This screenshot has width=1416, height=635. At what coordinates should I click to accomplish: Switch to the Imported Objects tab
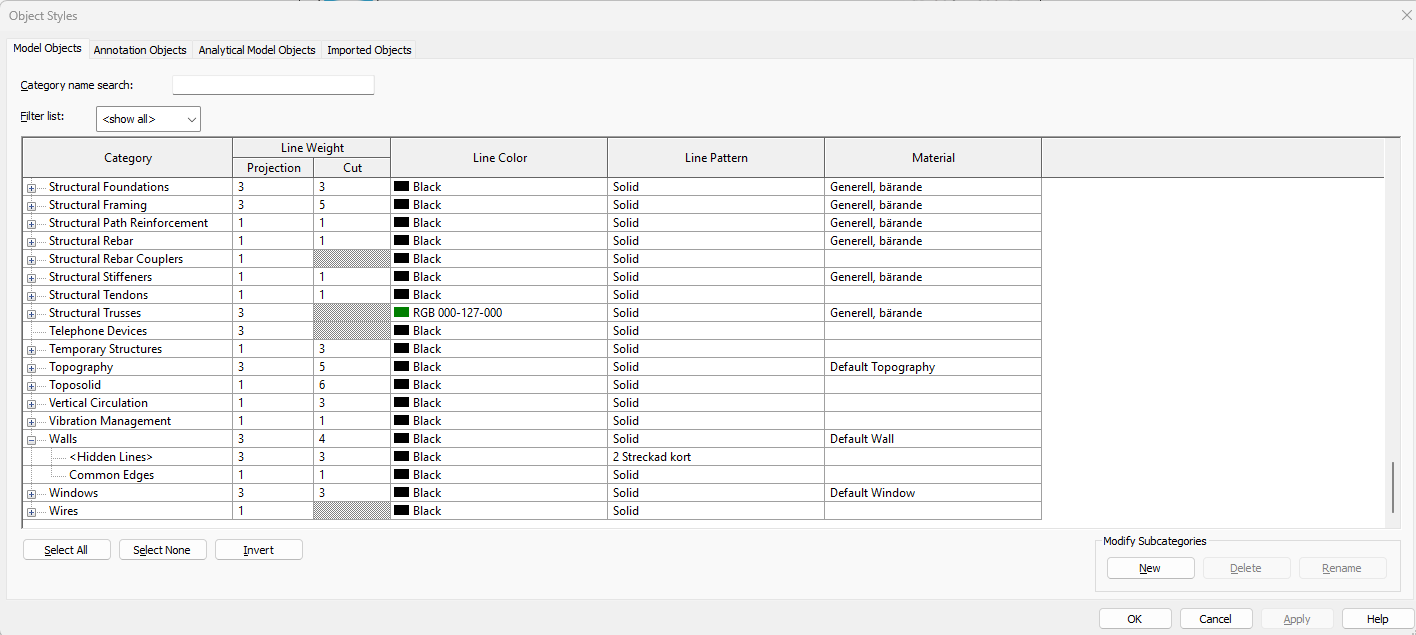369,49
